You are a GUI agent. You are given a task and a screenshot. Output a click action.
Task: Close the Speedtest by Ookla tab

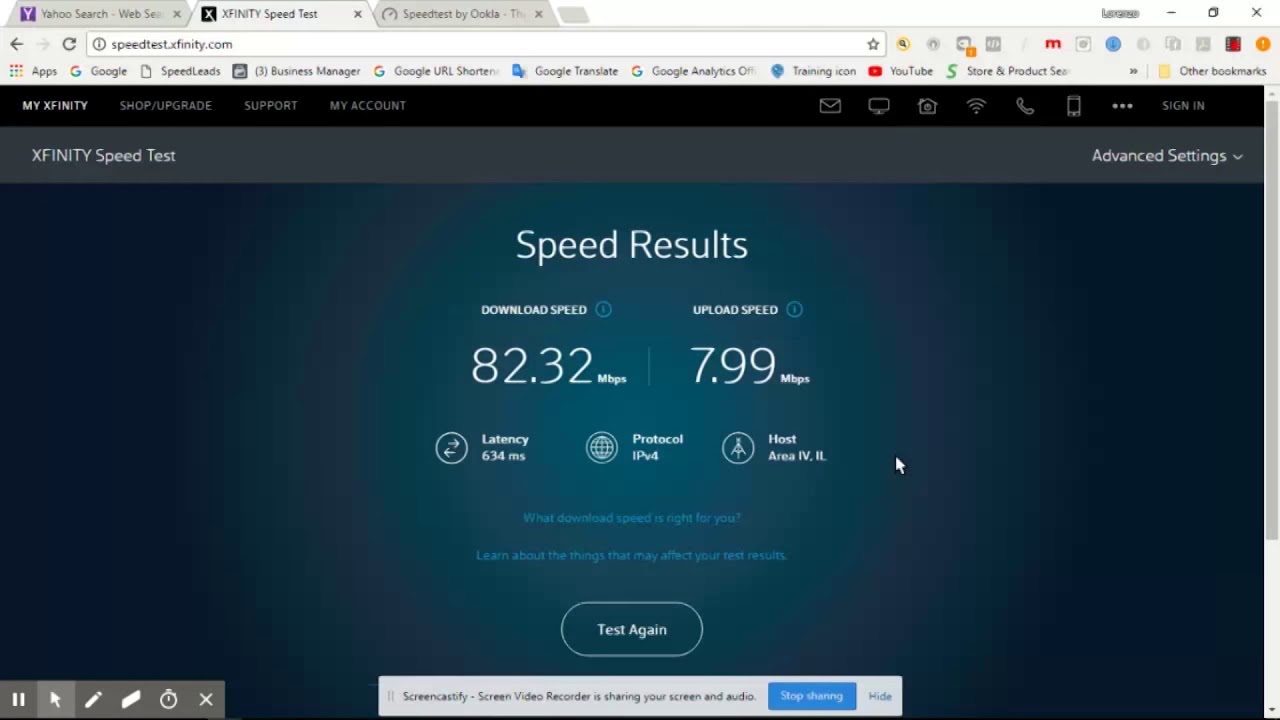pyautogui.click(x=539, y=14)
